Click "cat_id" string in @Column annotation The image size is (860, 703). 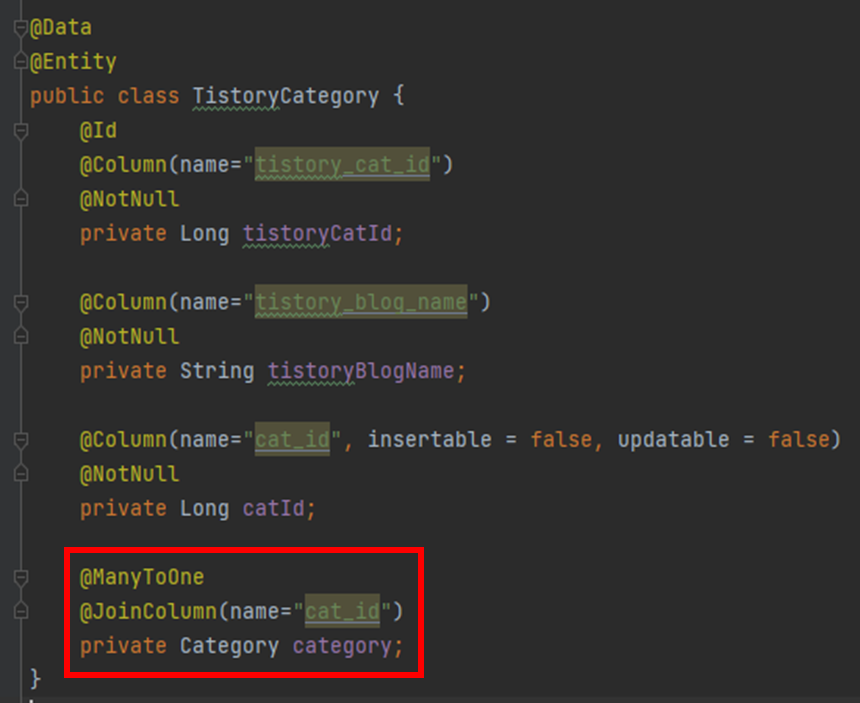coord(292,439)
